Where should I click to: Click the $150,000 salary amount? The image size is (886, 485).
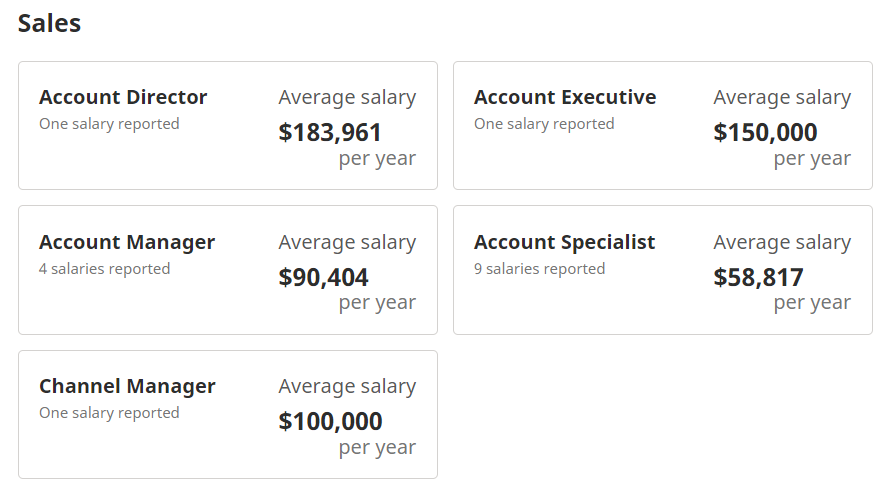pos(765,132)
